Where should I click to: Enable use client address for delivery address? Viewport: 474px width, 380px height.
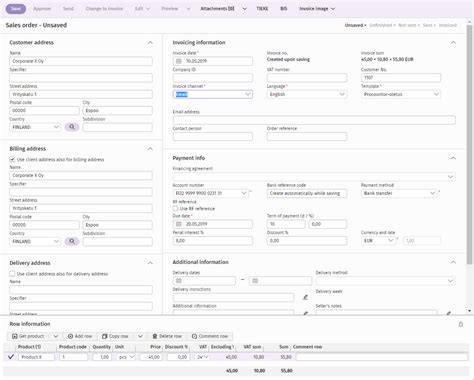click(12, 274)
